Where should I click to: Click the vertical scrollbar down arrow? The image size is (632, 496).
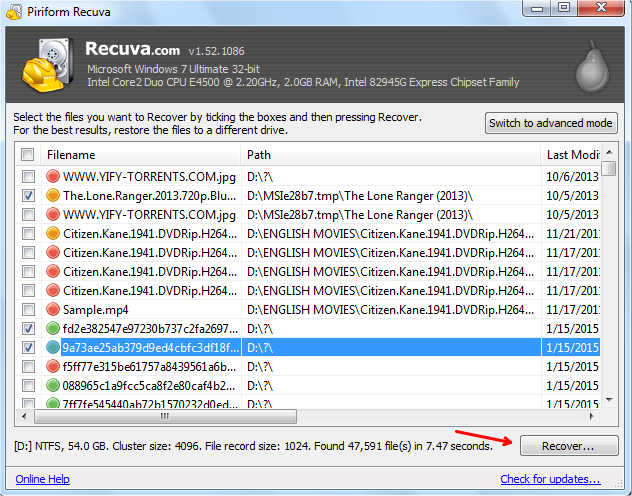[609, 400]
